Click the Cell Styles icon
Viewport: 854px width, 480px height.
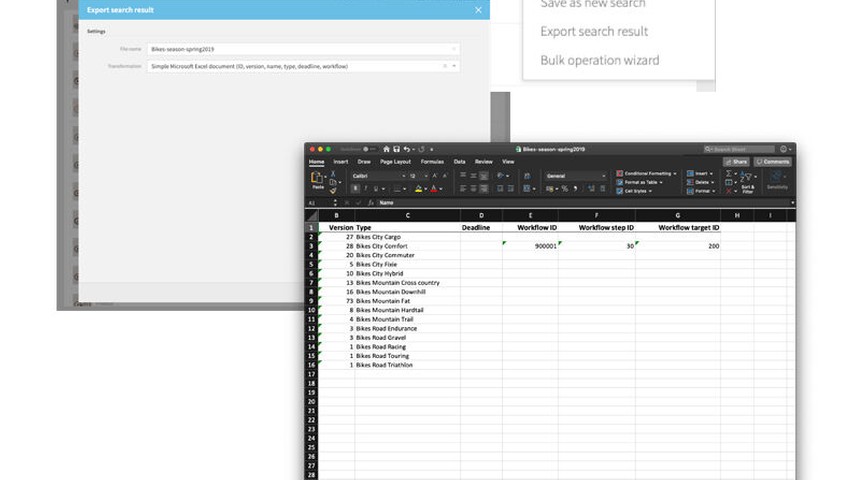[620, 191]
